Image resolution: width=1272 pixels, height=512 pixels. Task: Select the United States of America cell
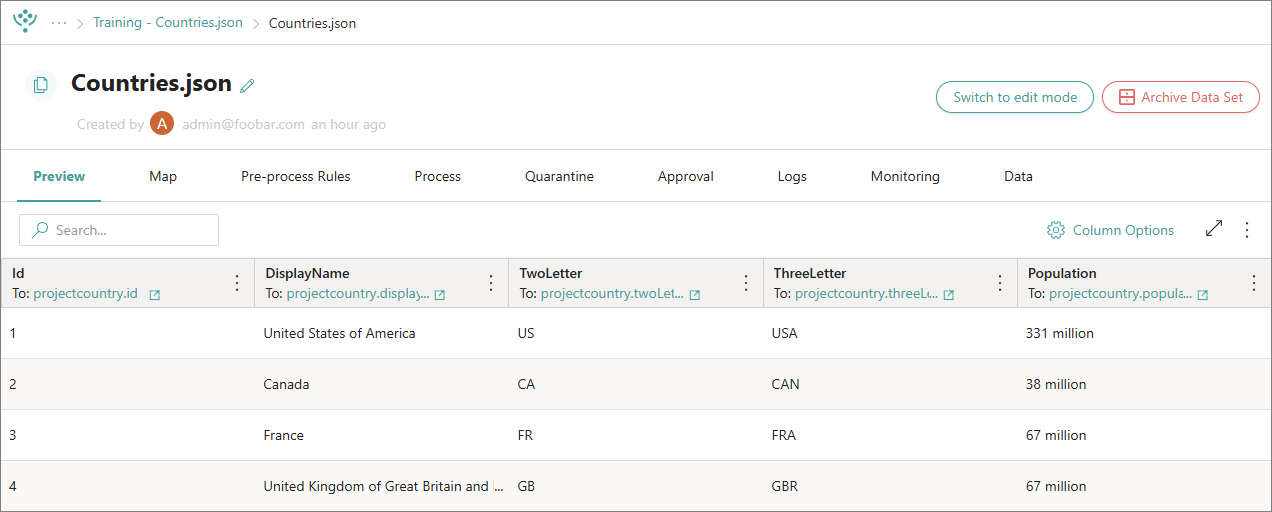[x=382, y=333]
